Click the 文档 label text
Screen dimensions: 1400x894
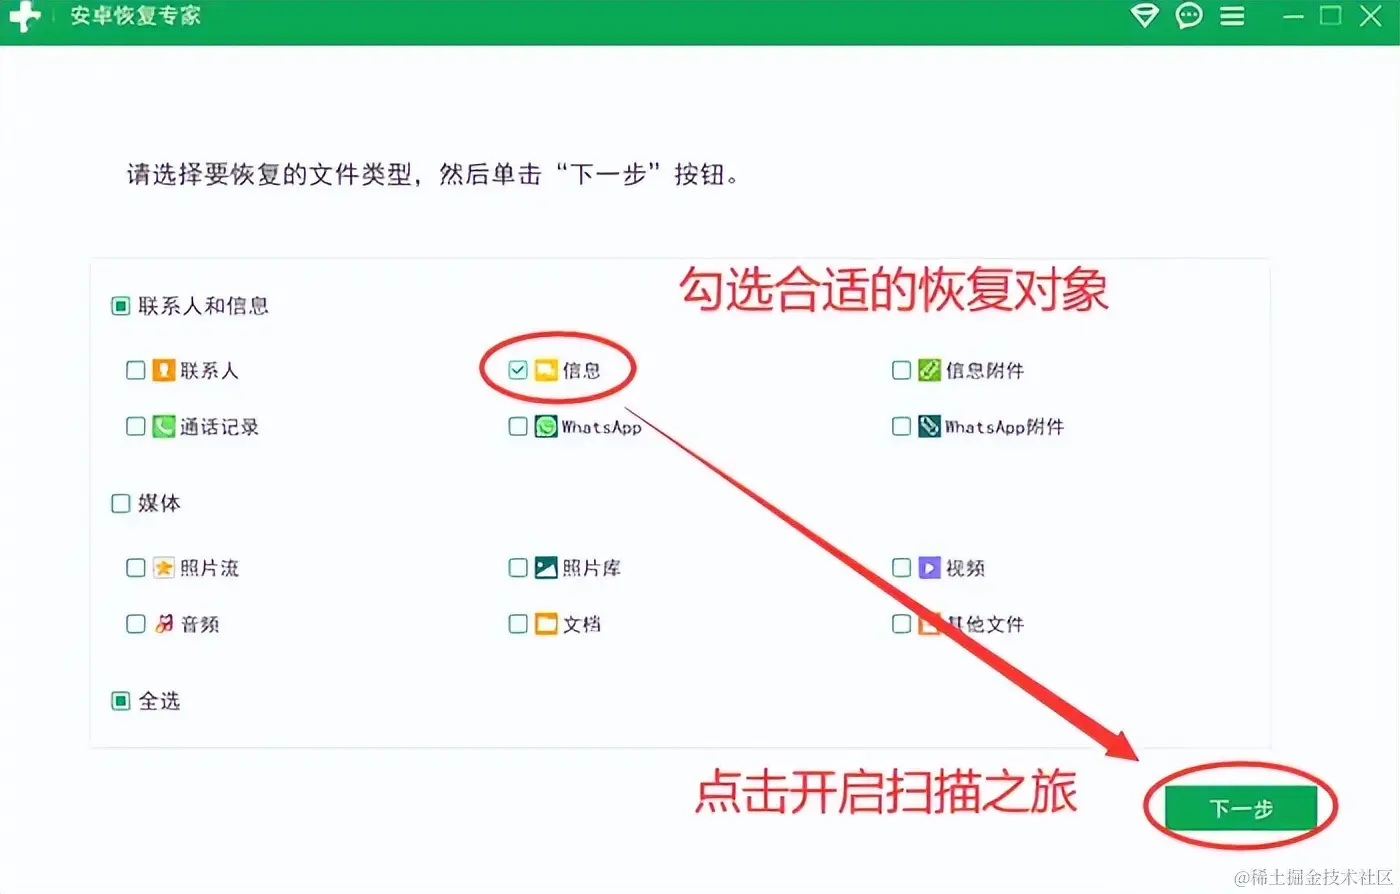coord(581,624)
